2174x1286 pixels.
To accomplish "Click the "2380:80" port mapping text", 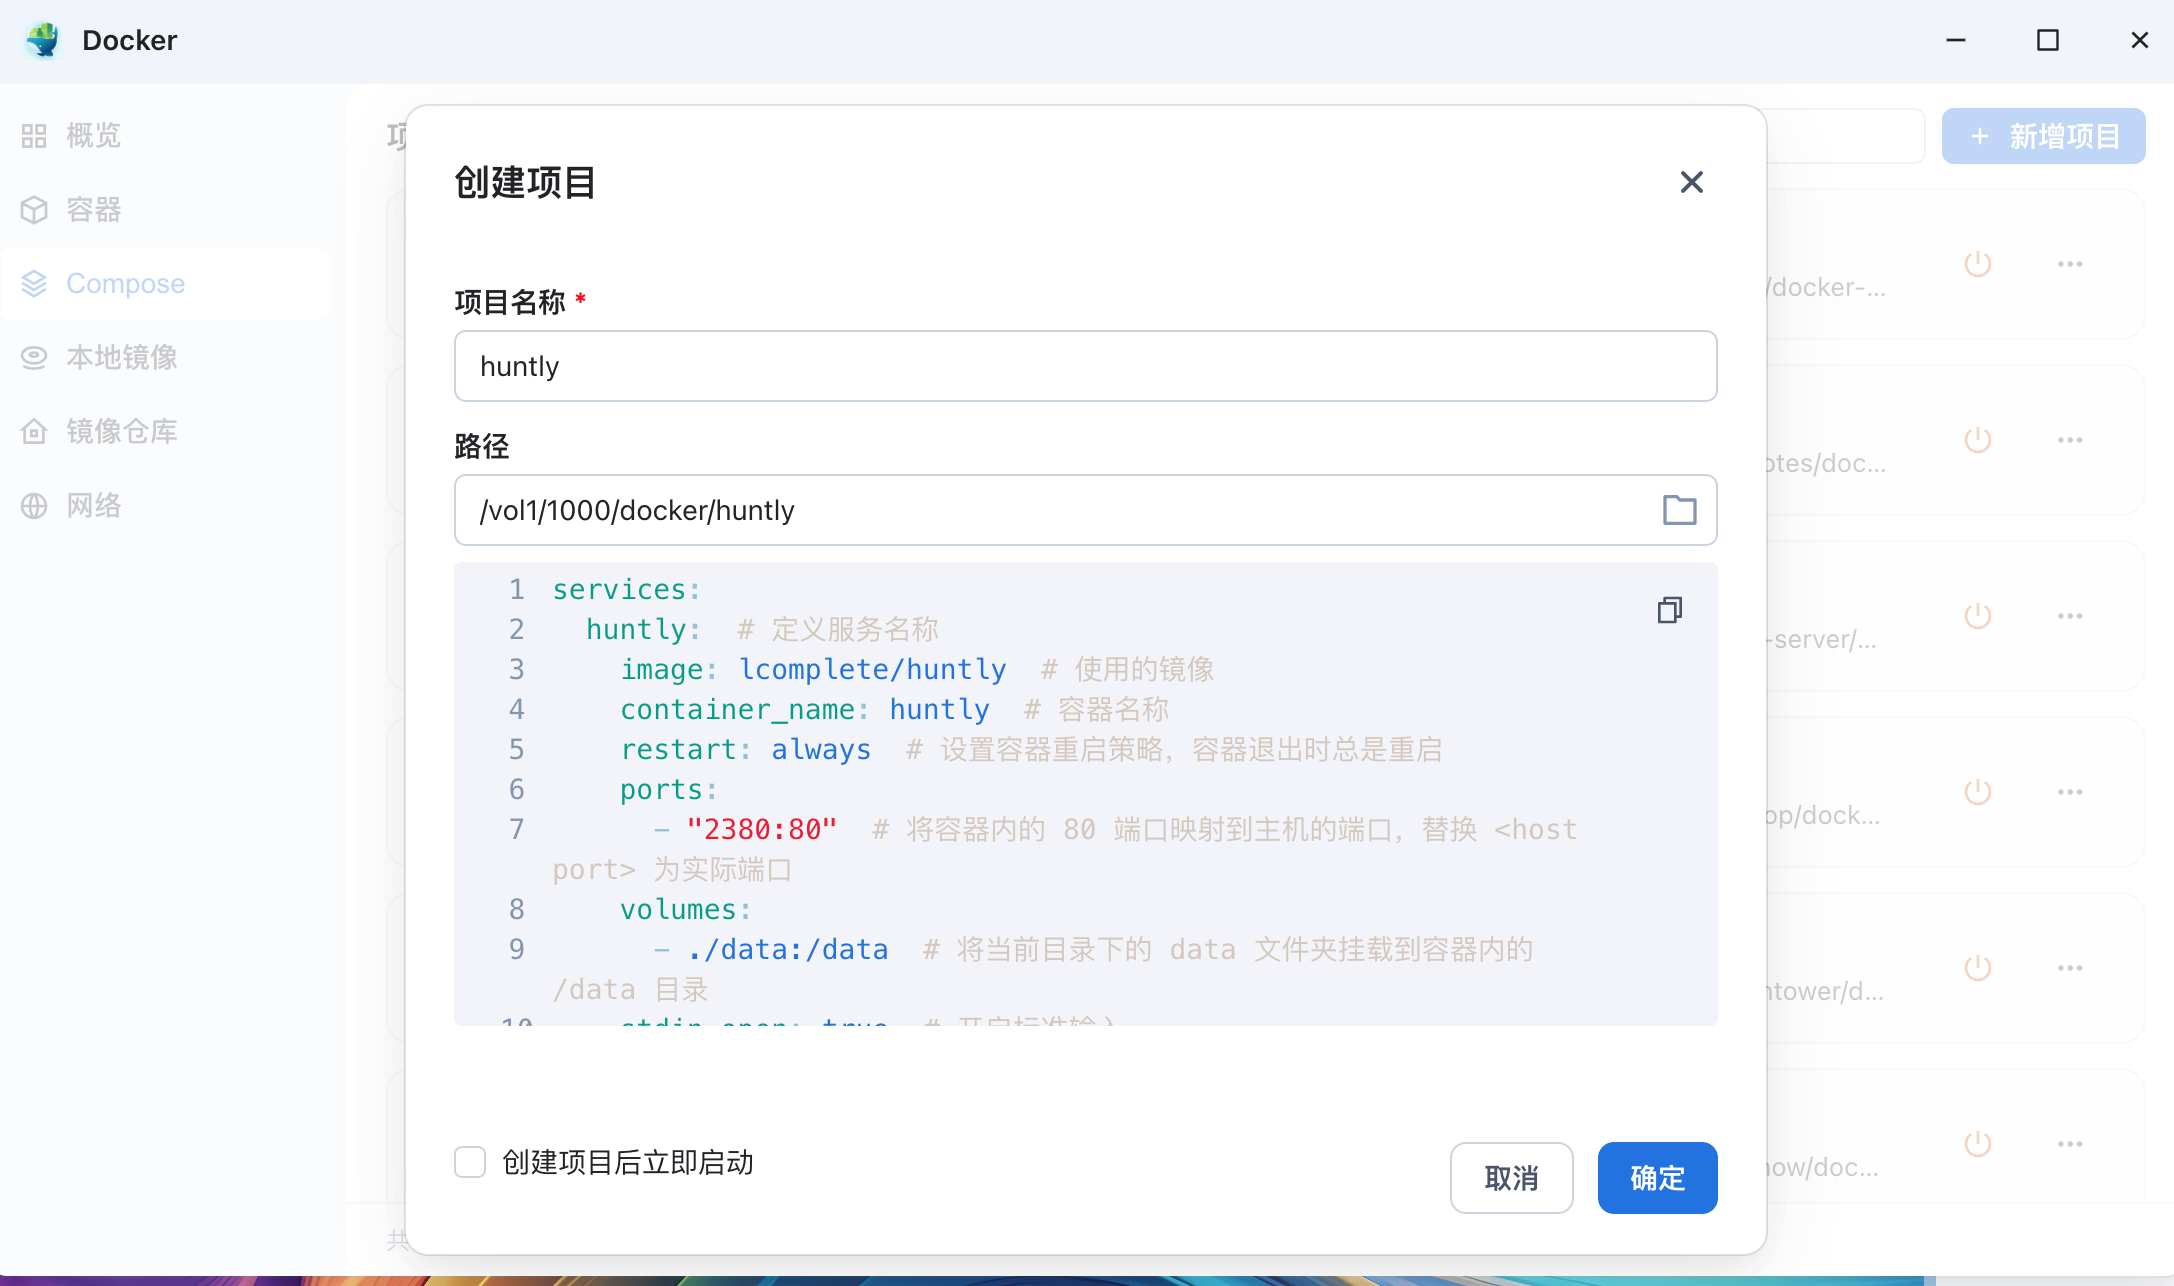I will pyautogui.click(x=762, y=830).
